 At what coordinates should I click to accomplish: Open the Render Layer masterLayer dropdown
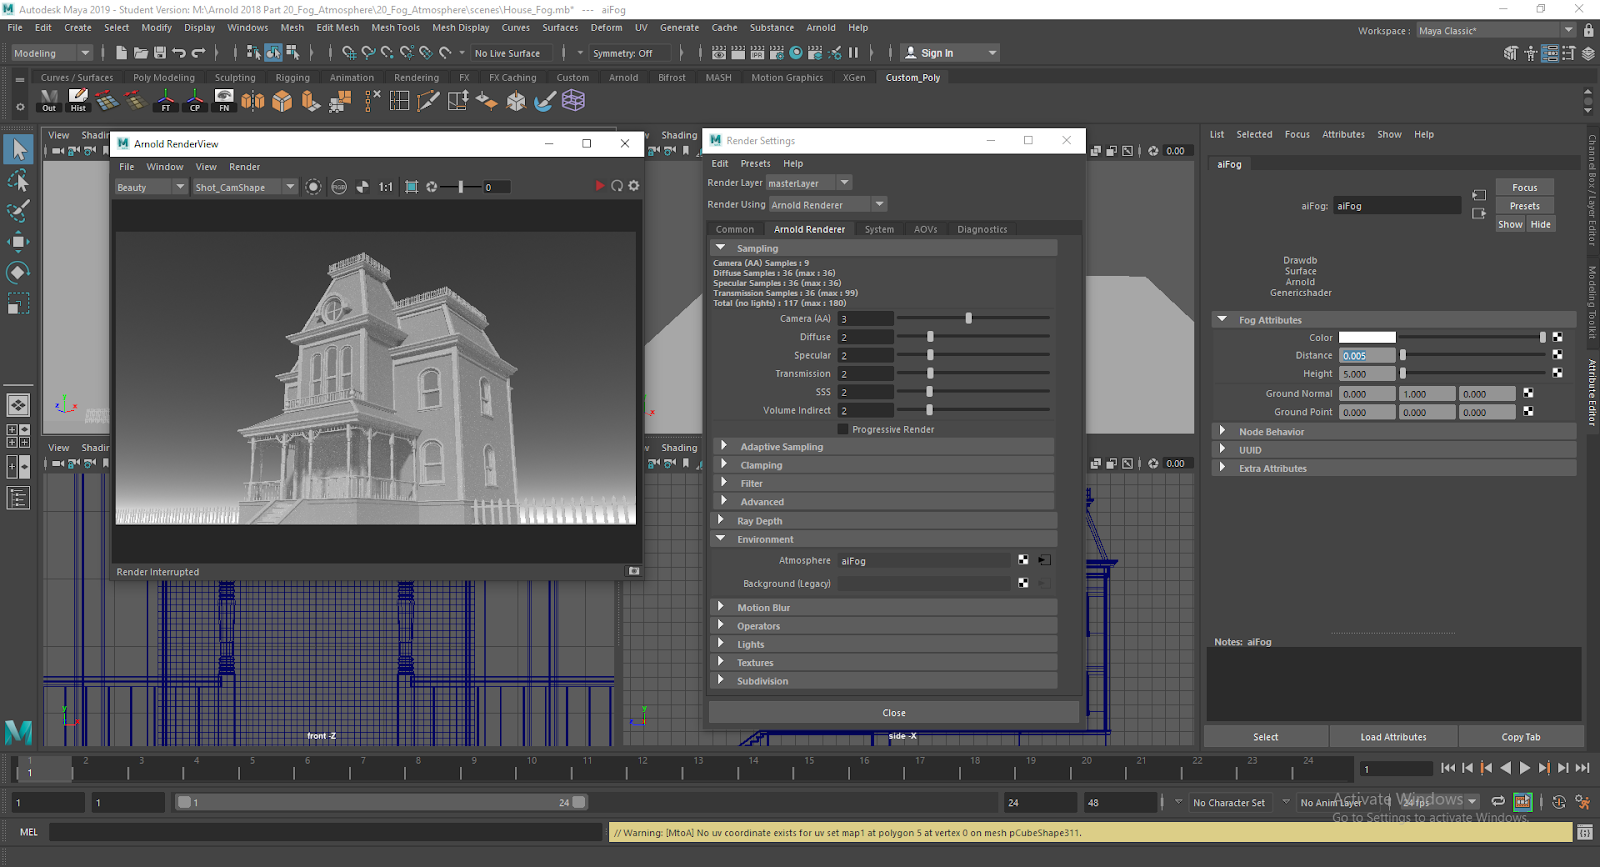(x=809, y=183)
